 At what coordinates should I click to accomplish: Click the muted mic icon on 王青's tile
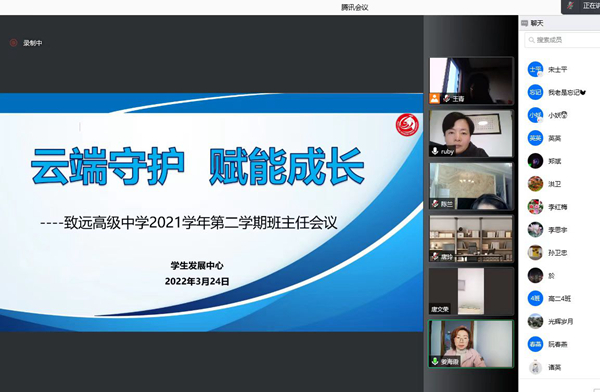pos(446,98)
